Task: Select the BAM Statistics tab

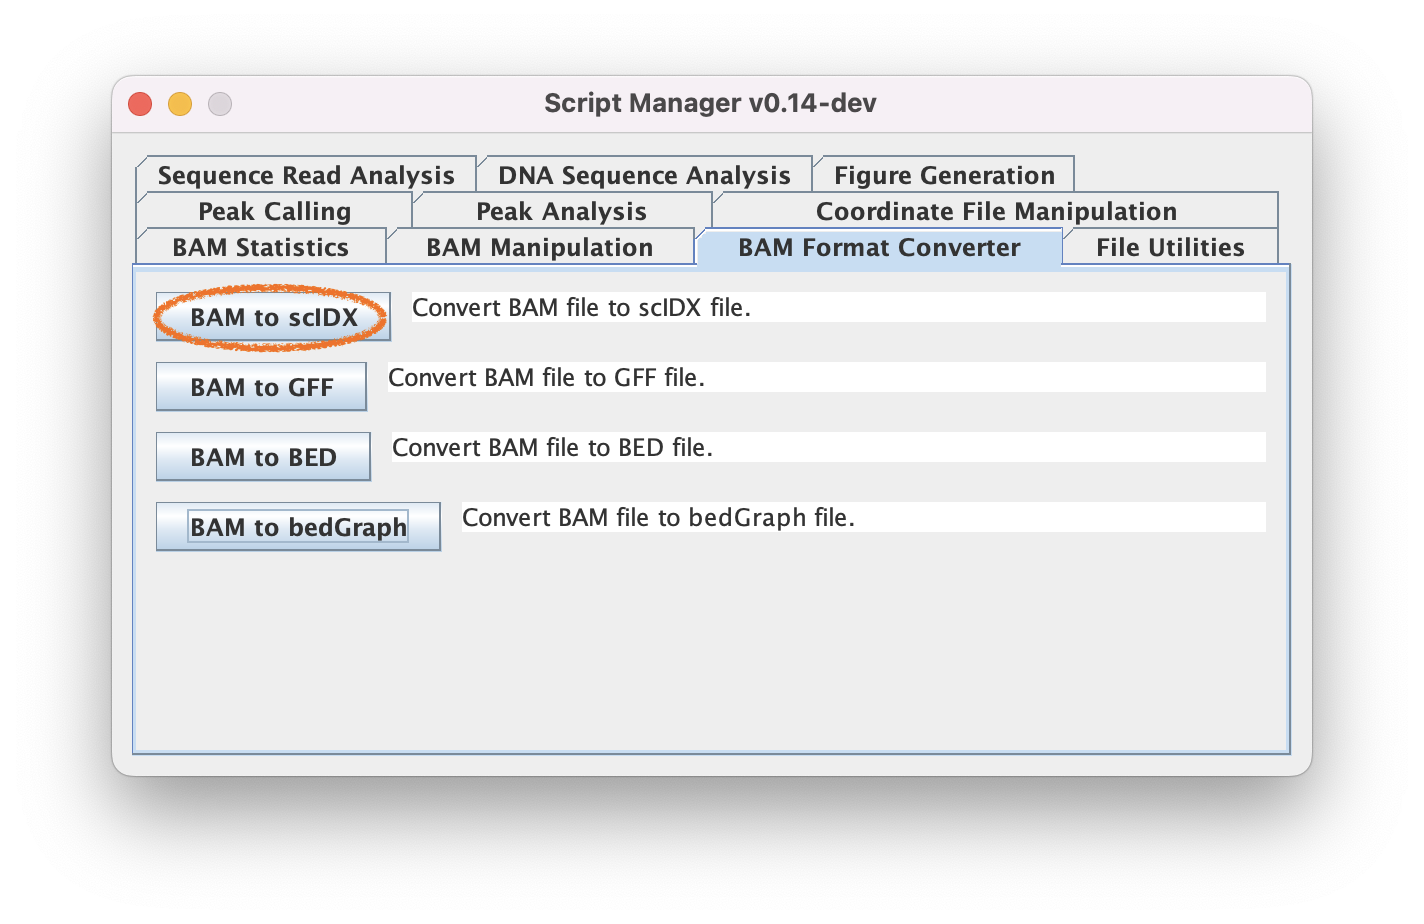Action: pyautogui.click(x=260, y=248)
